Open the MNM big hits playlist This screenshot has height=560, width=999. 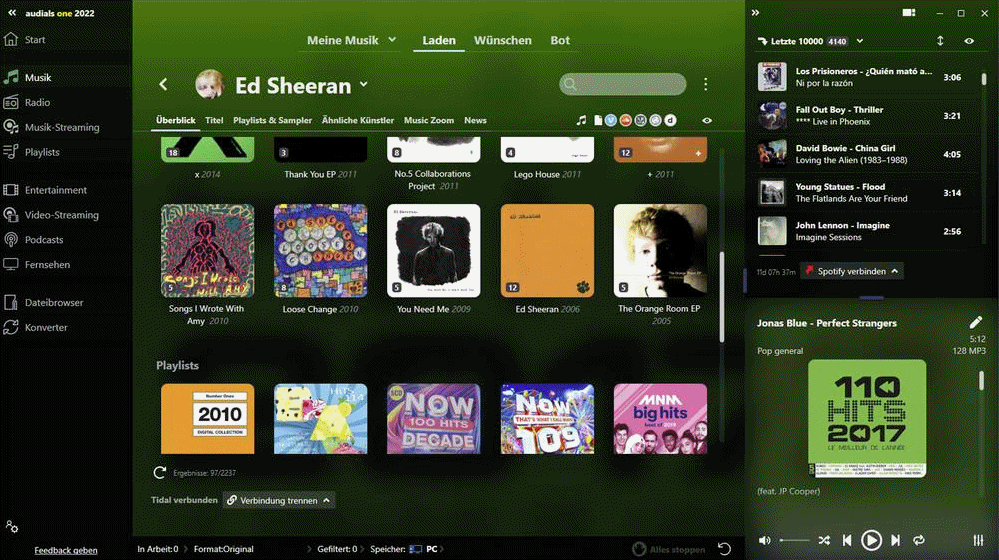(x=660, y=419)
